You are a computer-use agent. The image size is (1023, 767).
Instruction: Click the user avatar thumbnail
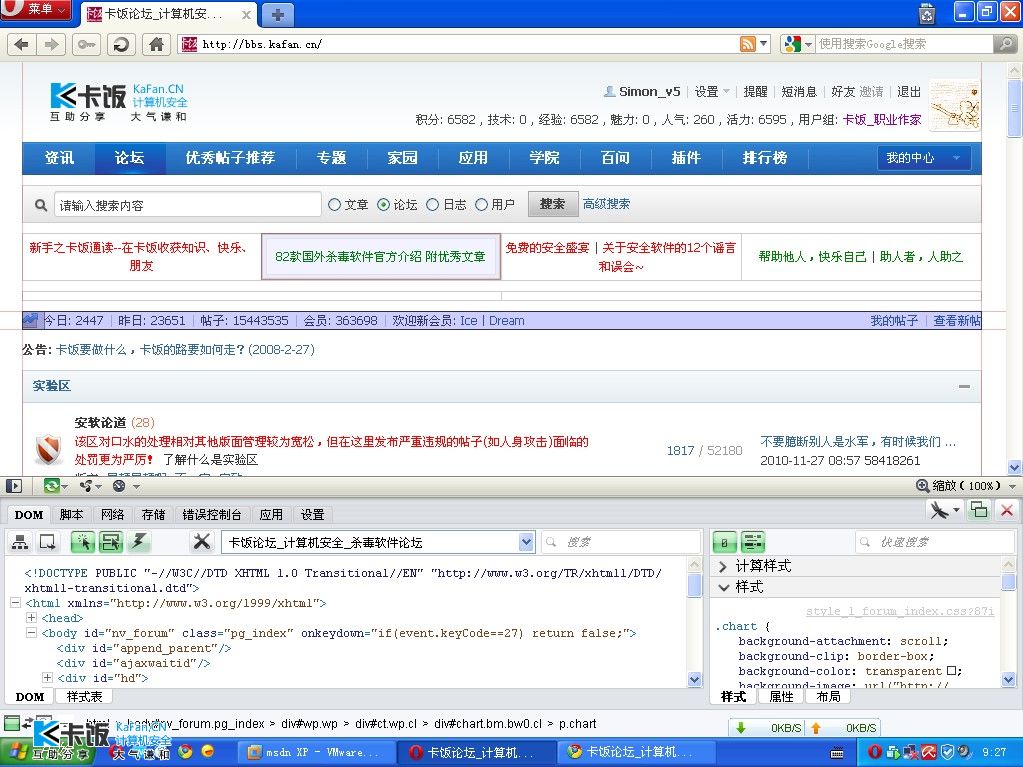(954, 104)
